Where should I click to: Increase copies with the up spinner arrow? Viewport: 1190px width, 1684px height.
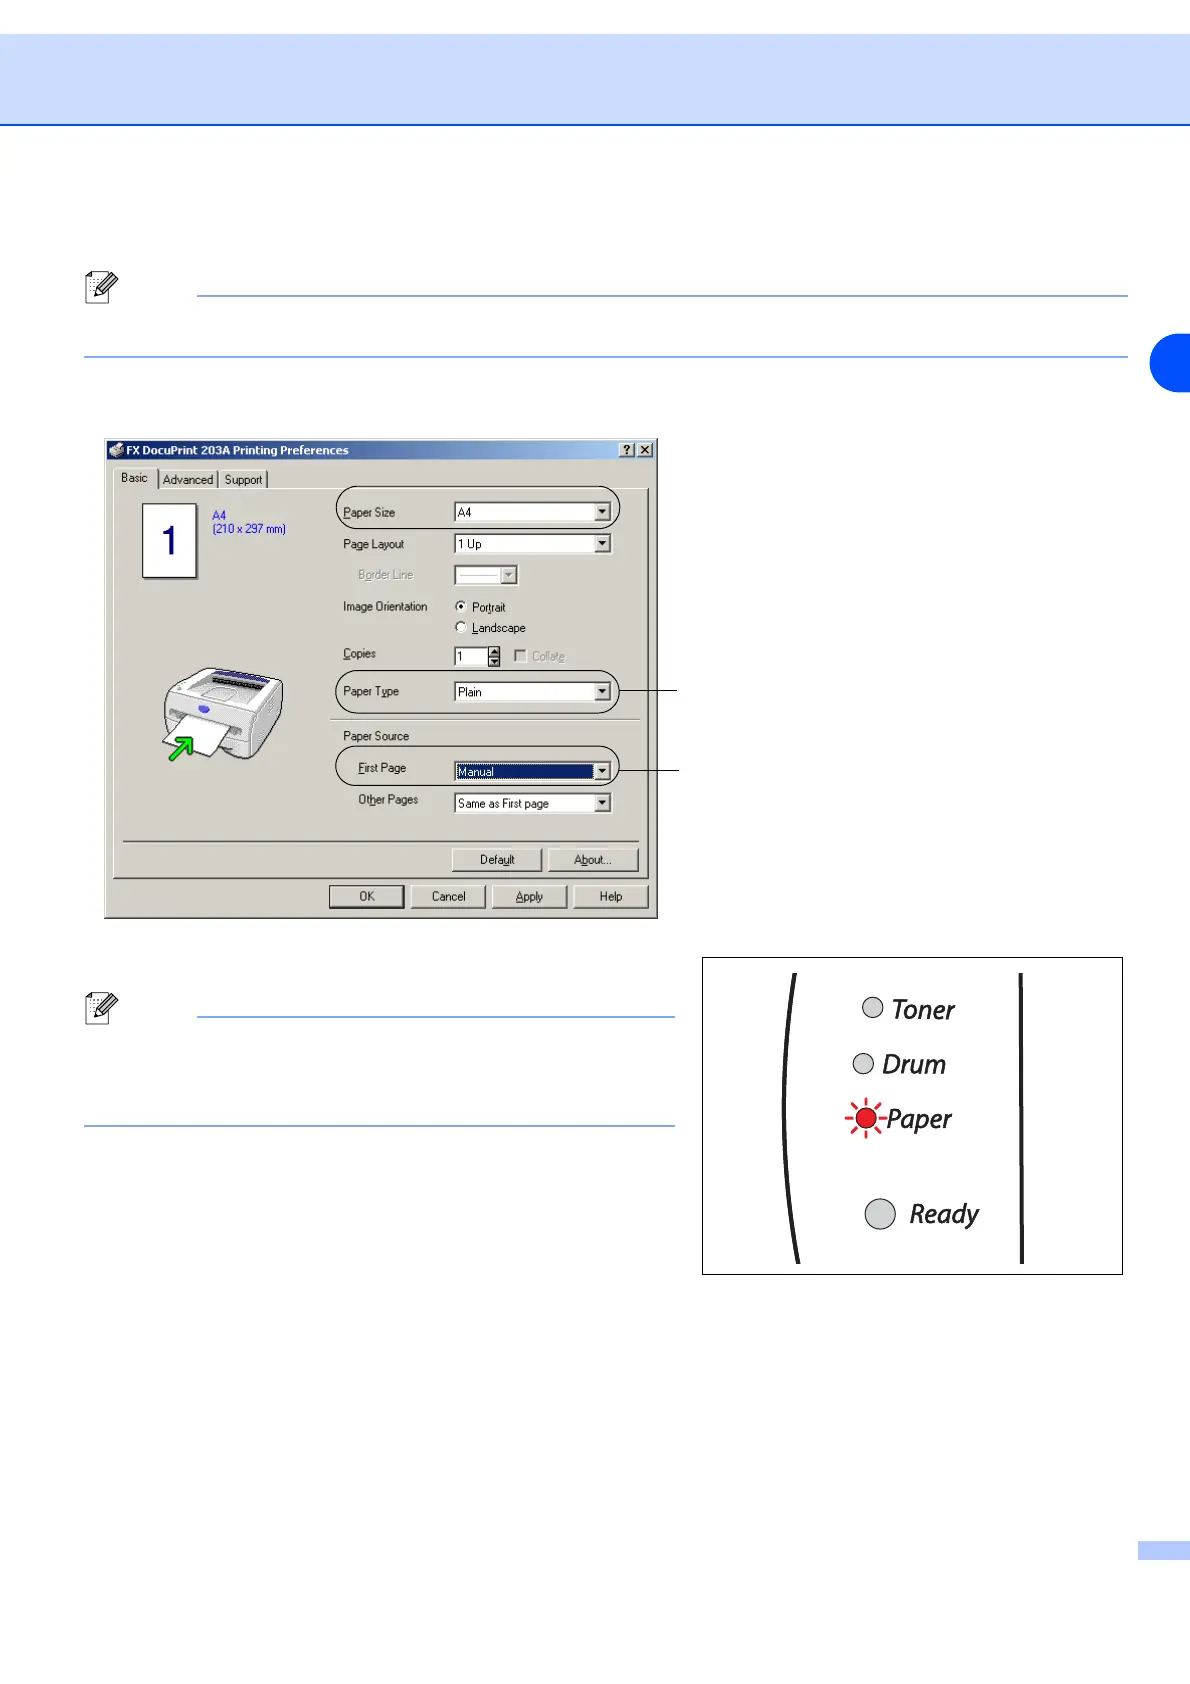click(x=494, y=652)
